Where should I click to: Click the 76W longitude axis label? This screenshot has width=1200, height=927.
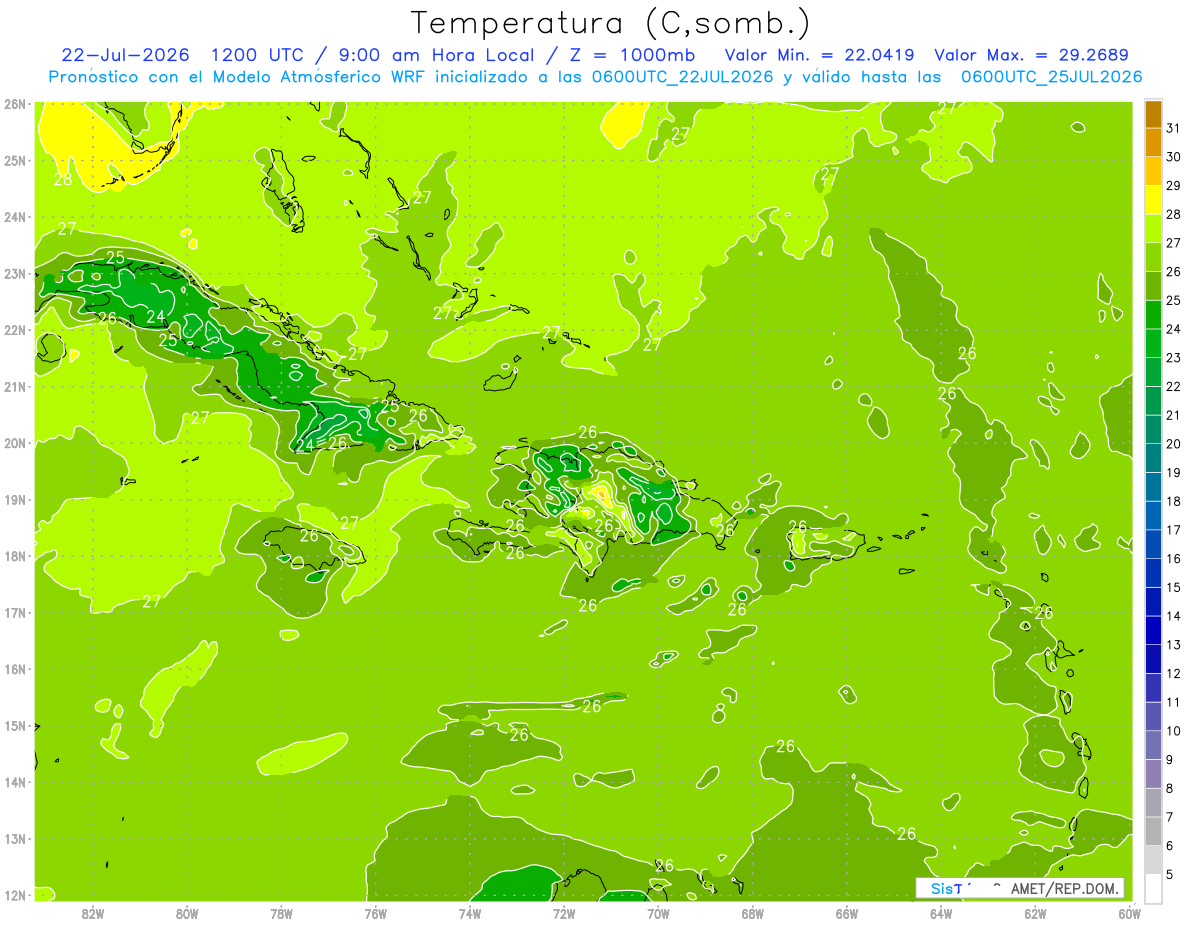pyautogui.click(x=376, y=913)
